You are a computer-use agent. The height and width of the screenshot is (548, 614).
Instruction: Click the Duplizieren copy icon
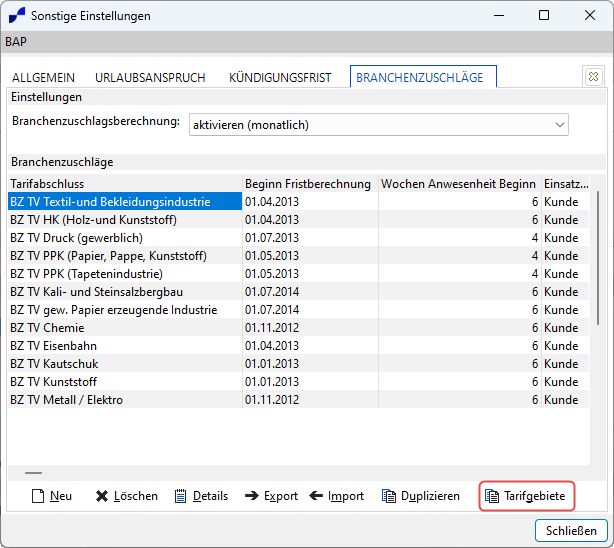(x=389, y=496)
